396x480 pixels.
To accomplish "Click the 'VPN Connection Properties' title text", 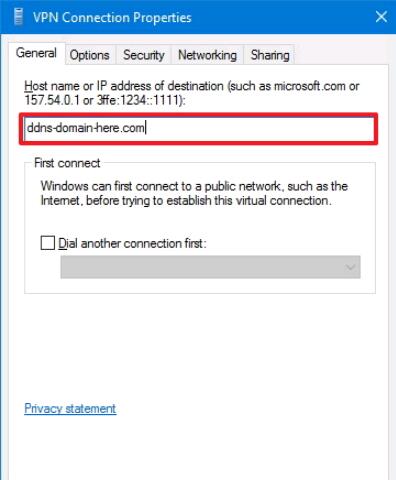I will click(x=112, y=17).
